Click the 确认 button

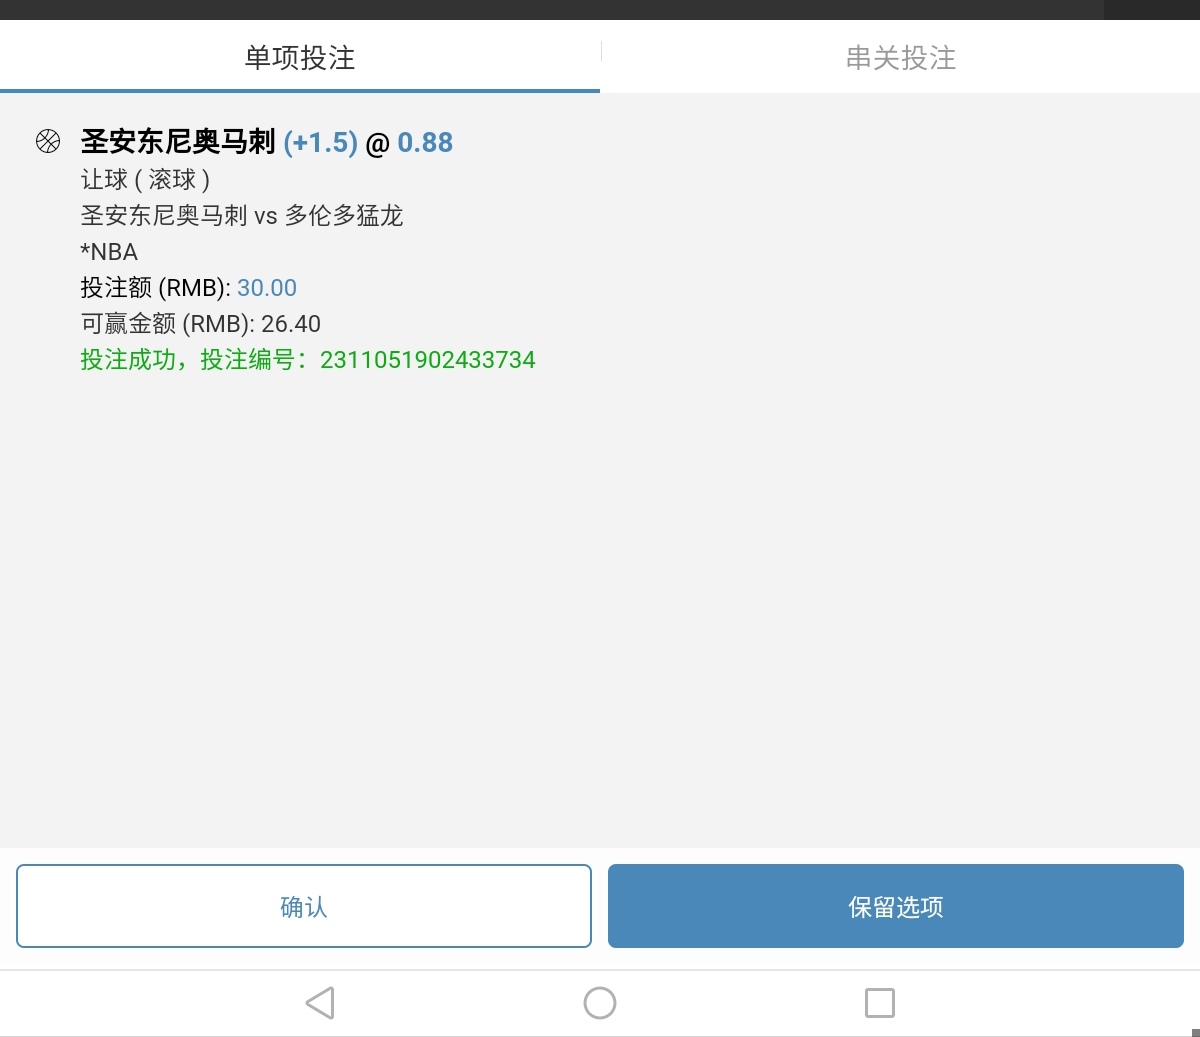[x=304, y=906]
